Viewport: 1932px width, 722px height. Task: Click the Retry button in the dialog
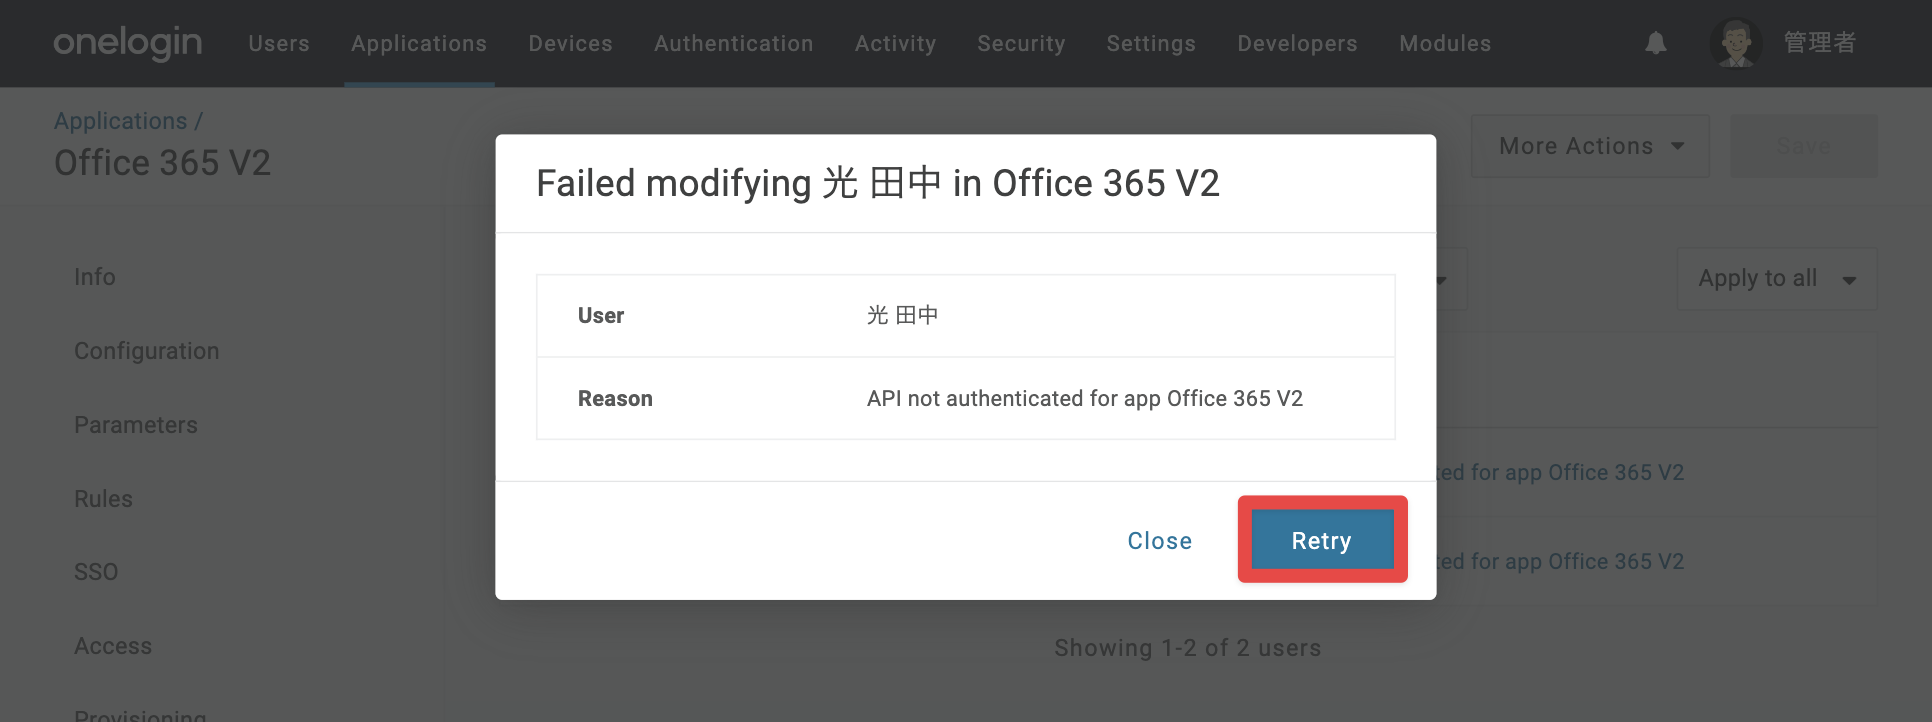point(1322,540)
